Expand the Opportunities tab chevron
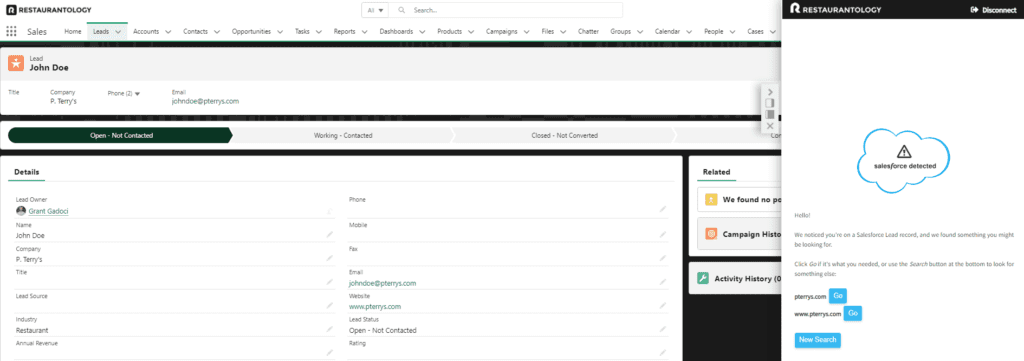This screenshot has width=1024, height=361. click(280, 31)
